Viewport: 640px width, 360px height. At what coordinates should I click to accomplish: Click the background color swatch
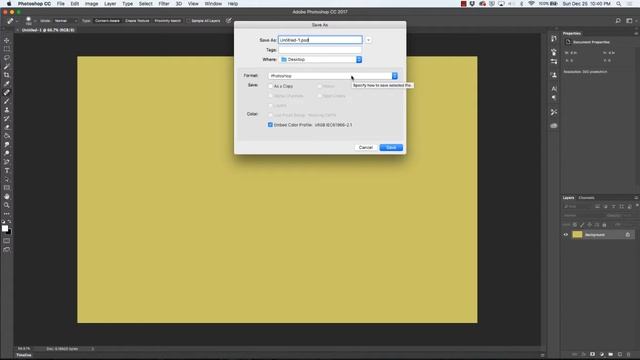9,232
